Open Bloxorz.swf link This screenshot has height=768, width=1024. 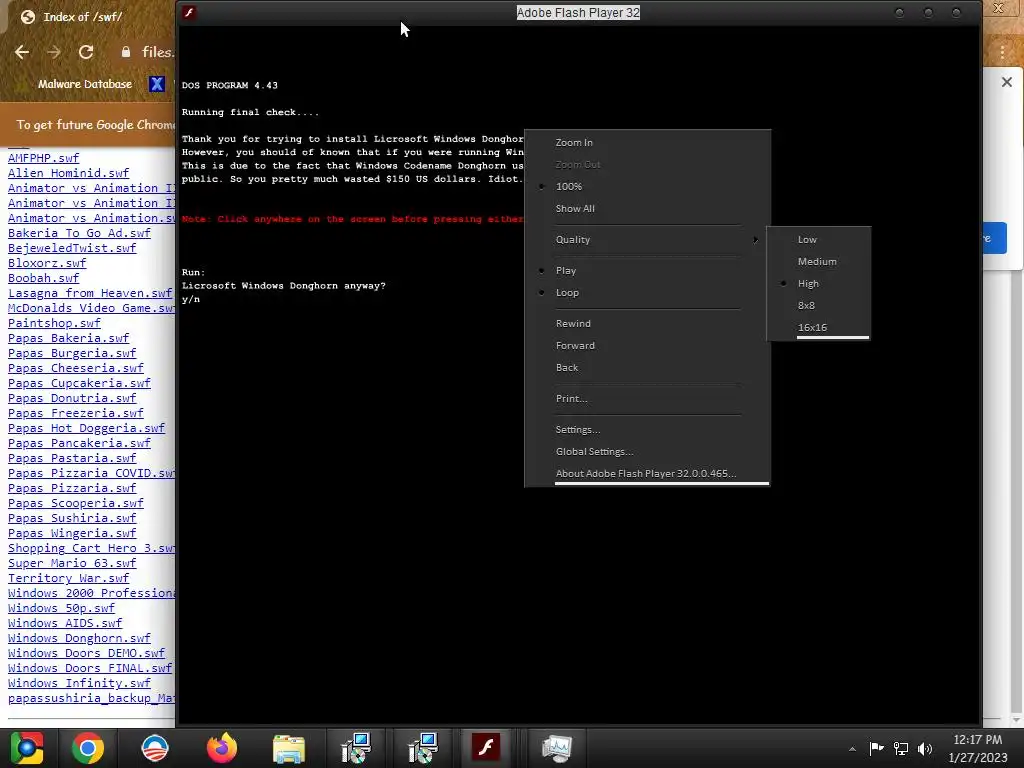click(x=47, y=263)
